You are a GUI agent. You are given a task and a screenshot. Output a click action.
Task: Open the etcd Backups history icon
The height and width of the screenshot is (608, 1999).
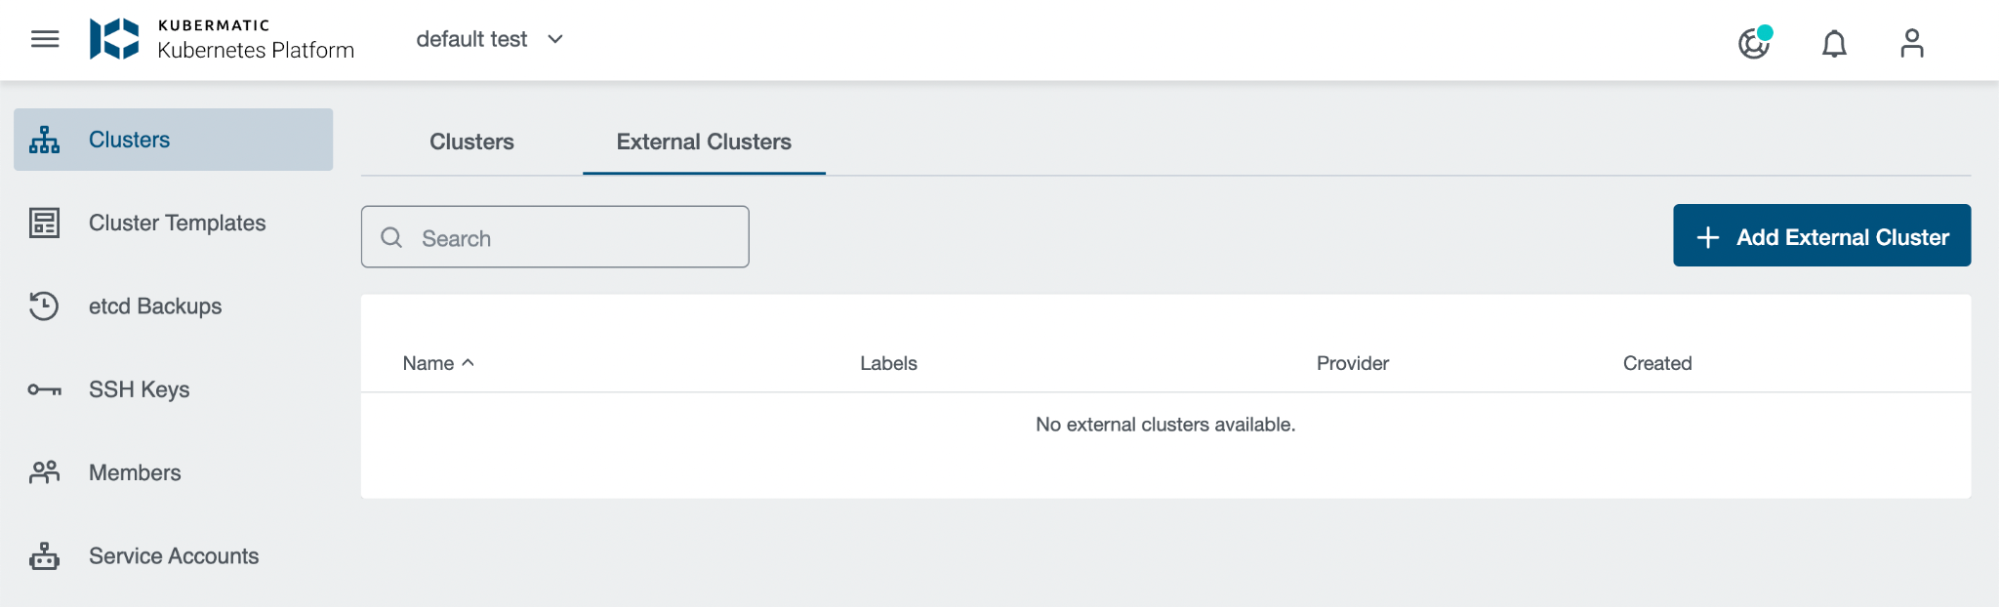[x=43, y=306]
